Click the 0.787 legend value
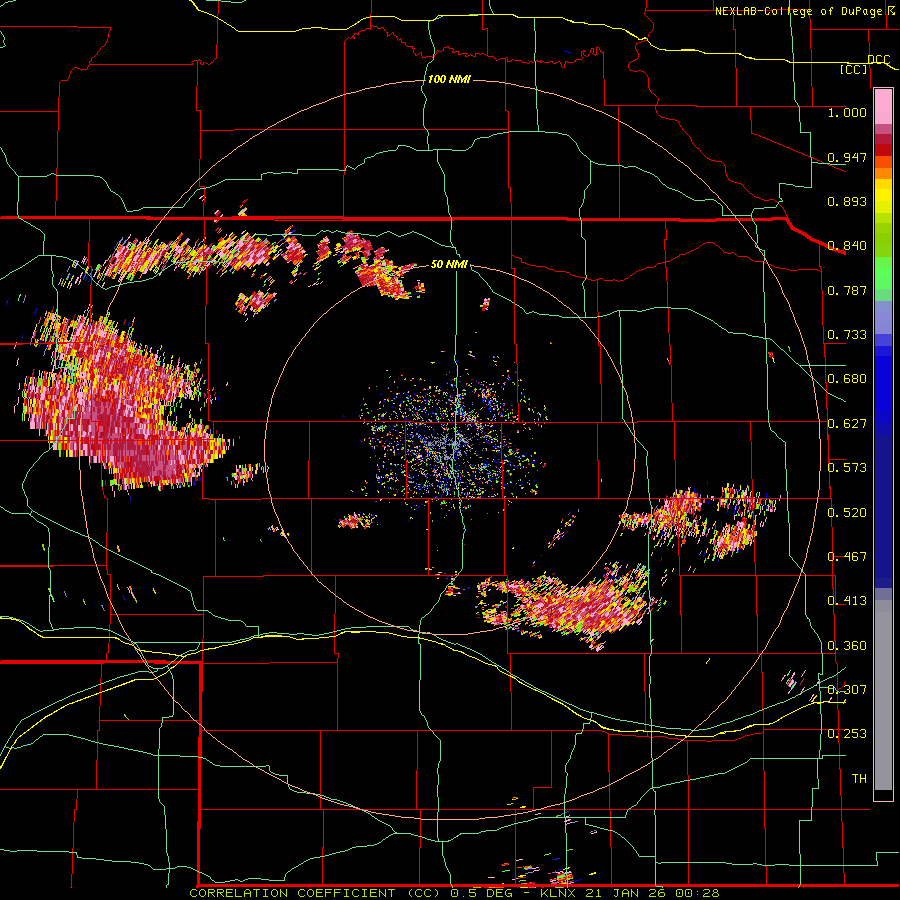 [x=847, y=290]
